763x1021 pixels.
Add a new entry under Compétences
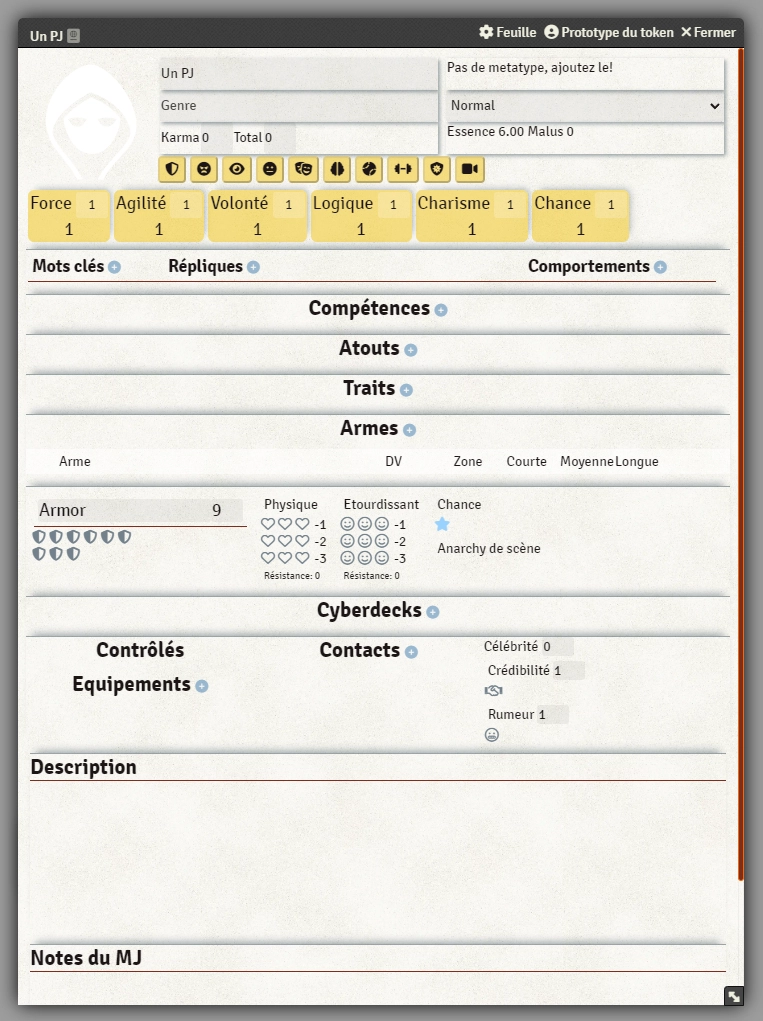(x=441, y=310)
